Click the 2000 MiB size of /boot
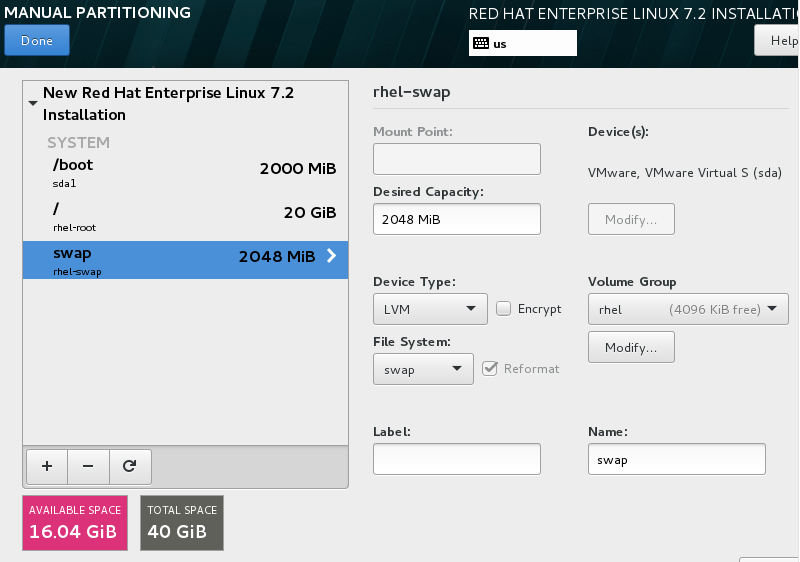The height and width of the screenshot is (562, 800). pos(298,168)
